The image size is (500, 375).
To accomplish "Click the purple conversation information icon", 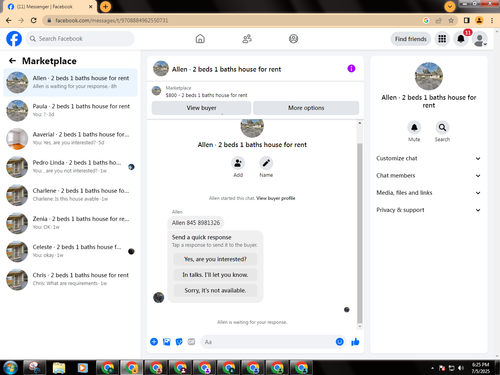I will (x=351, y=69).
